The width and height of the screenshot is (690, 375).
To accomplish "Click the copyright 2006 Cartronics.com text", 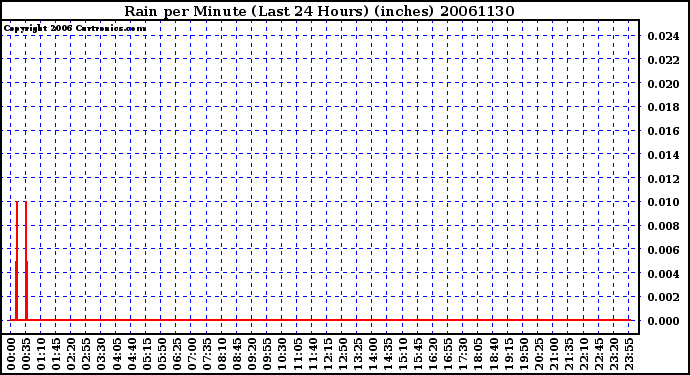I will [x=75, y=29].
